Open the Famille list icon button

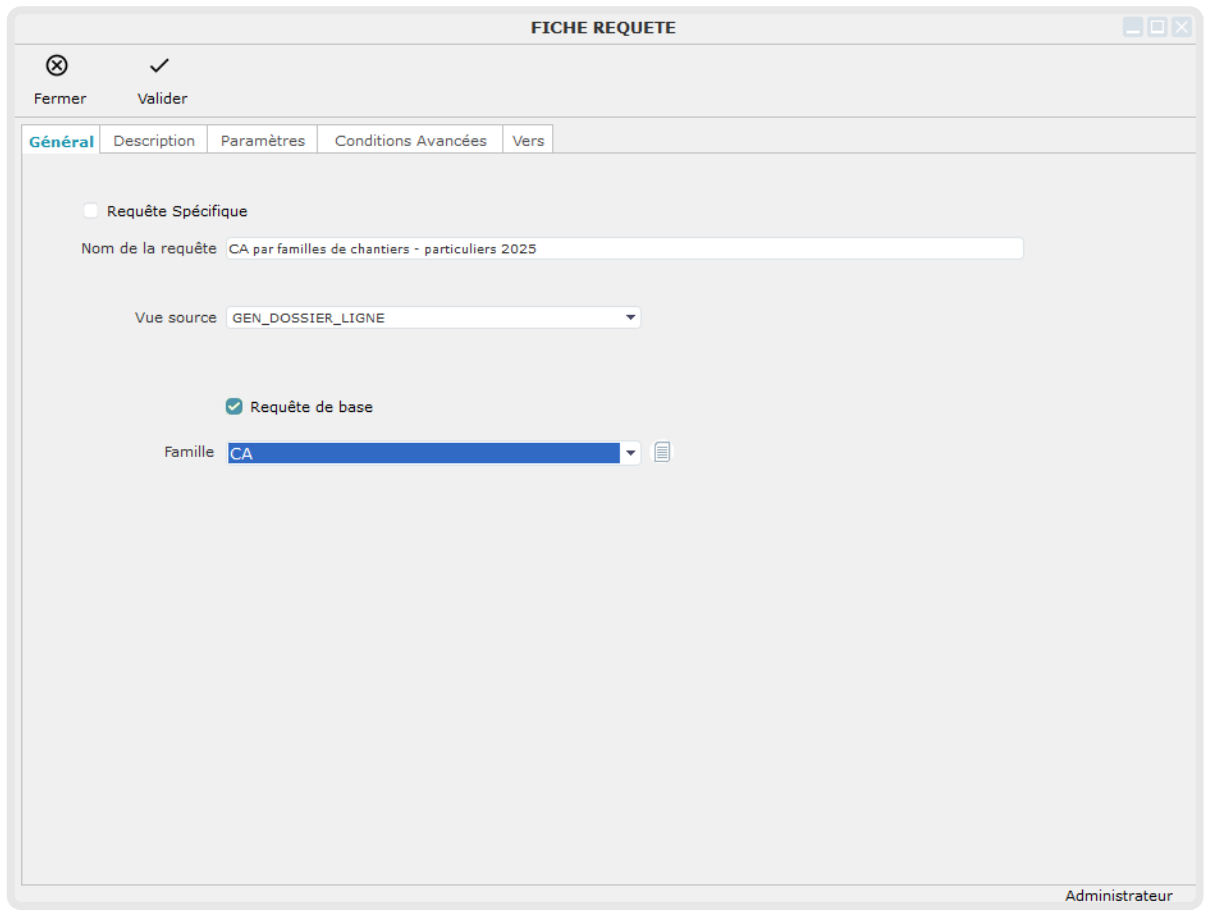tap(662, 453)
